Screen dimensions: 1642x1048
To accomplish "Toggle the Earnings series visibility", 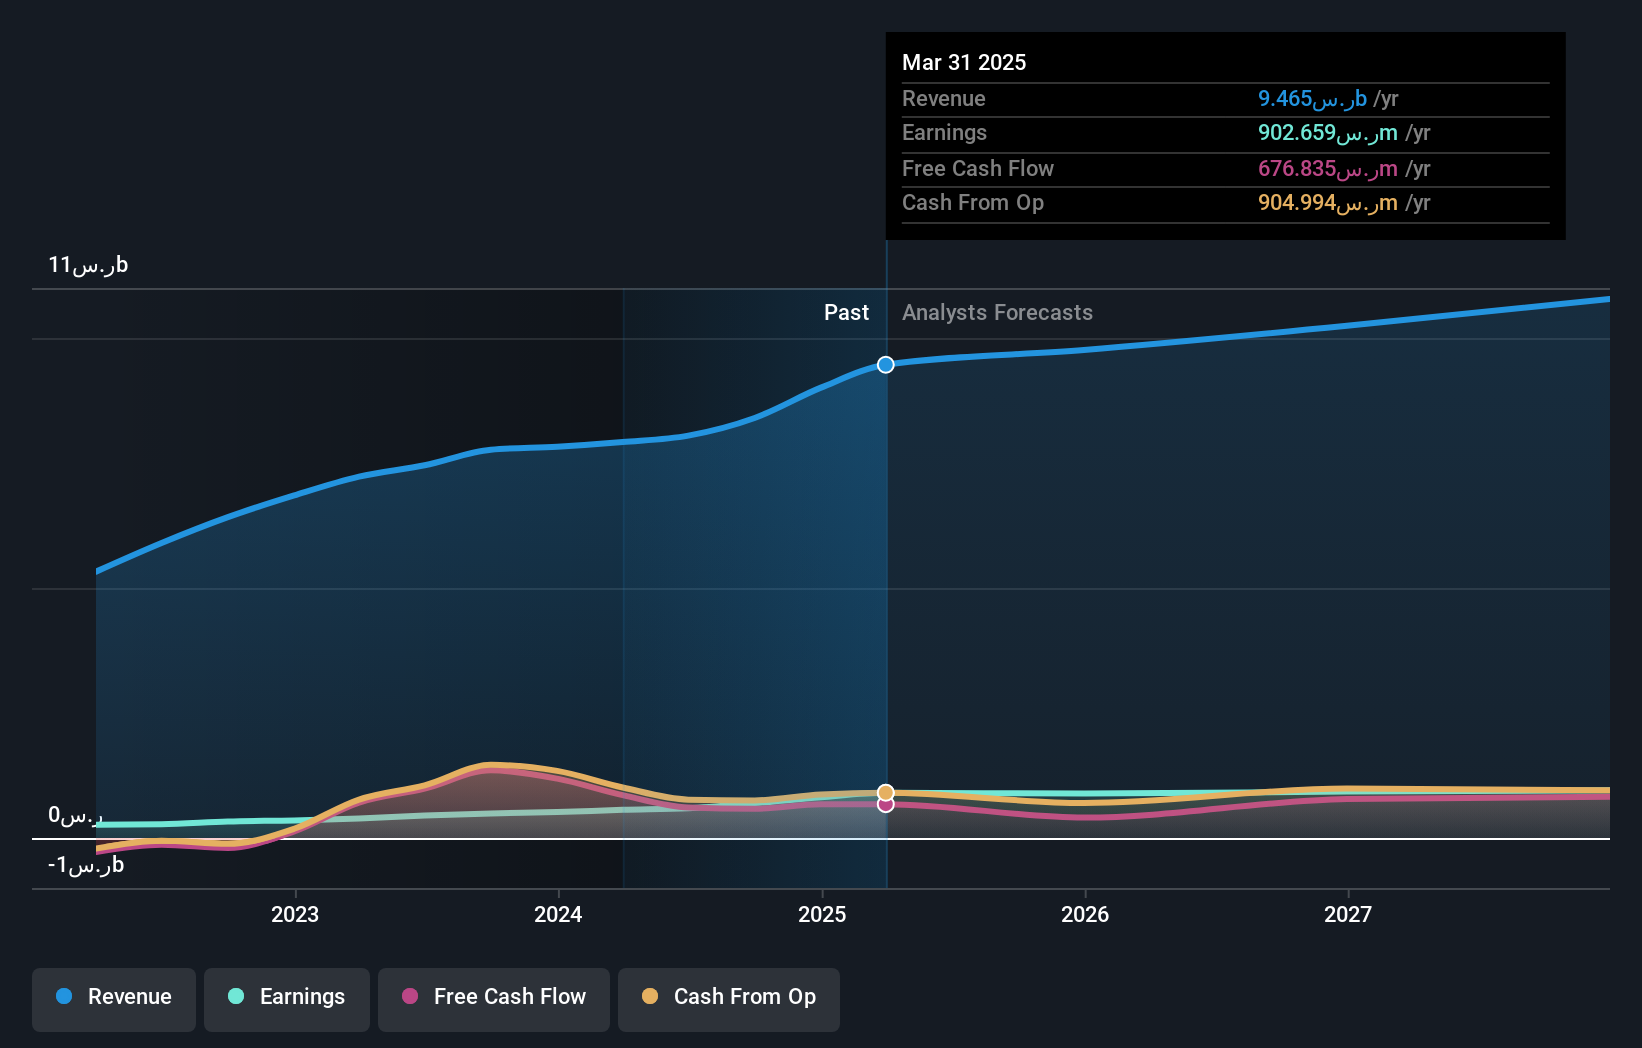I will coord(286,998).
